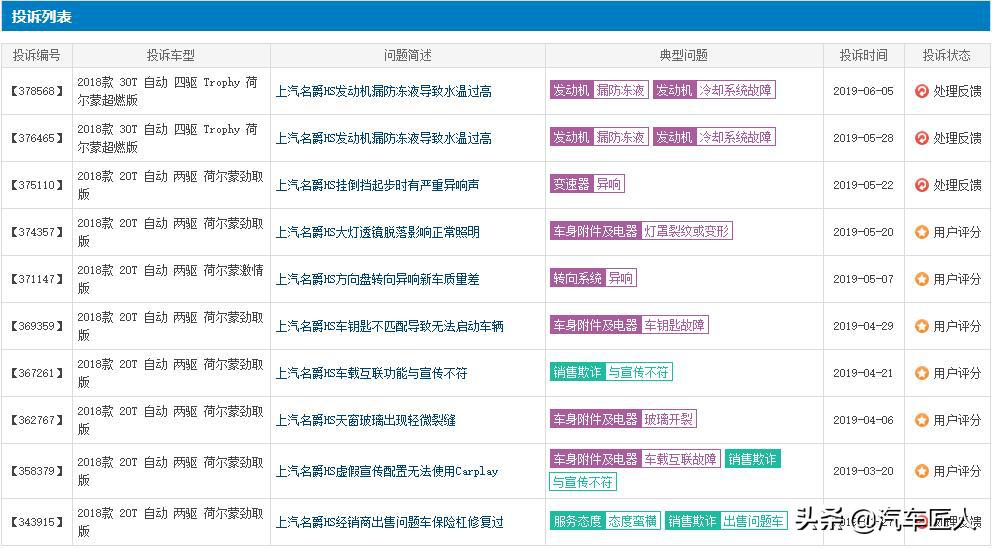This screenshot has width=993, height=548.
Task: Click car model 荷尔蒙激情版 in row 371147
Action: coord(170,279)
